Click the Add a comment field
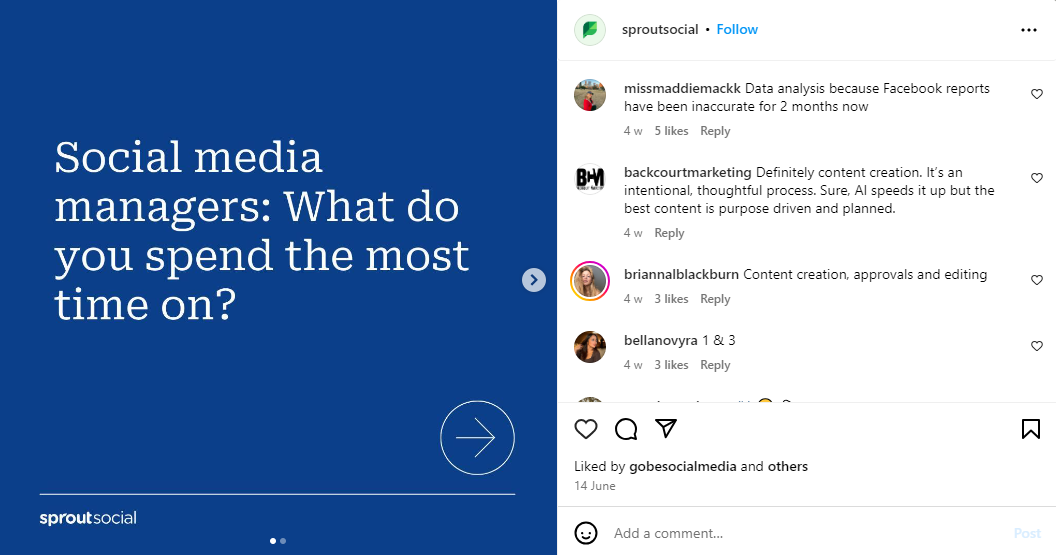The image size is (1056, 555). tap(808, 533)
